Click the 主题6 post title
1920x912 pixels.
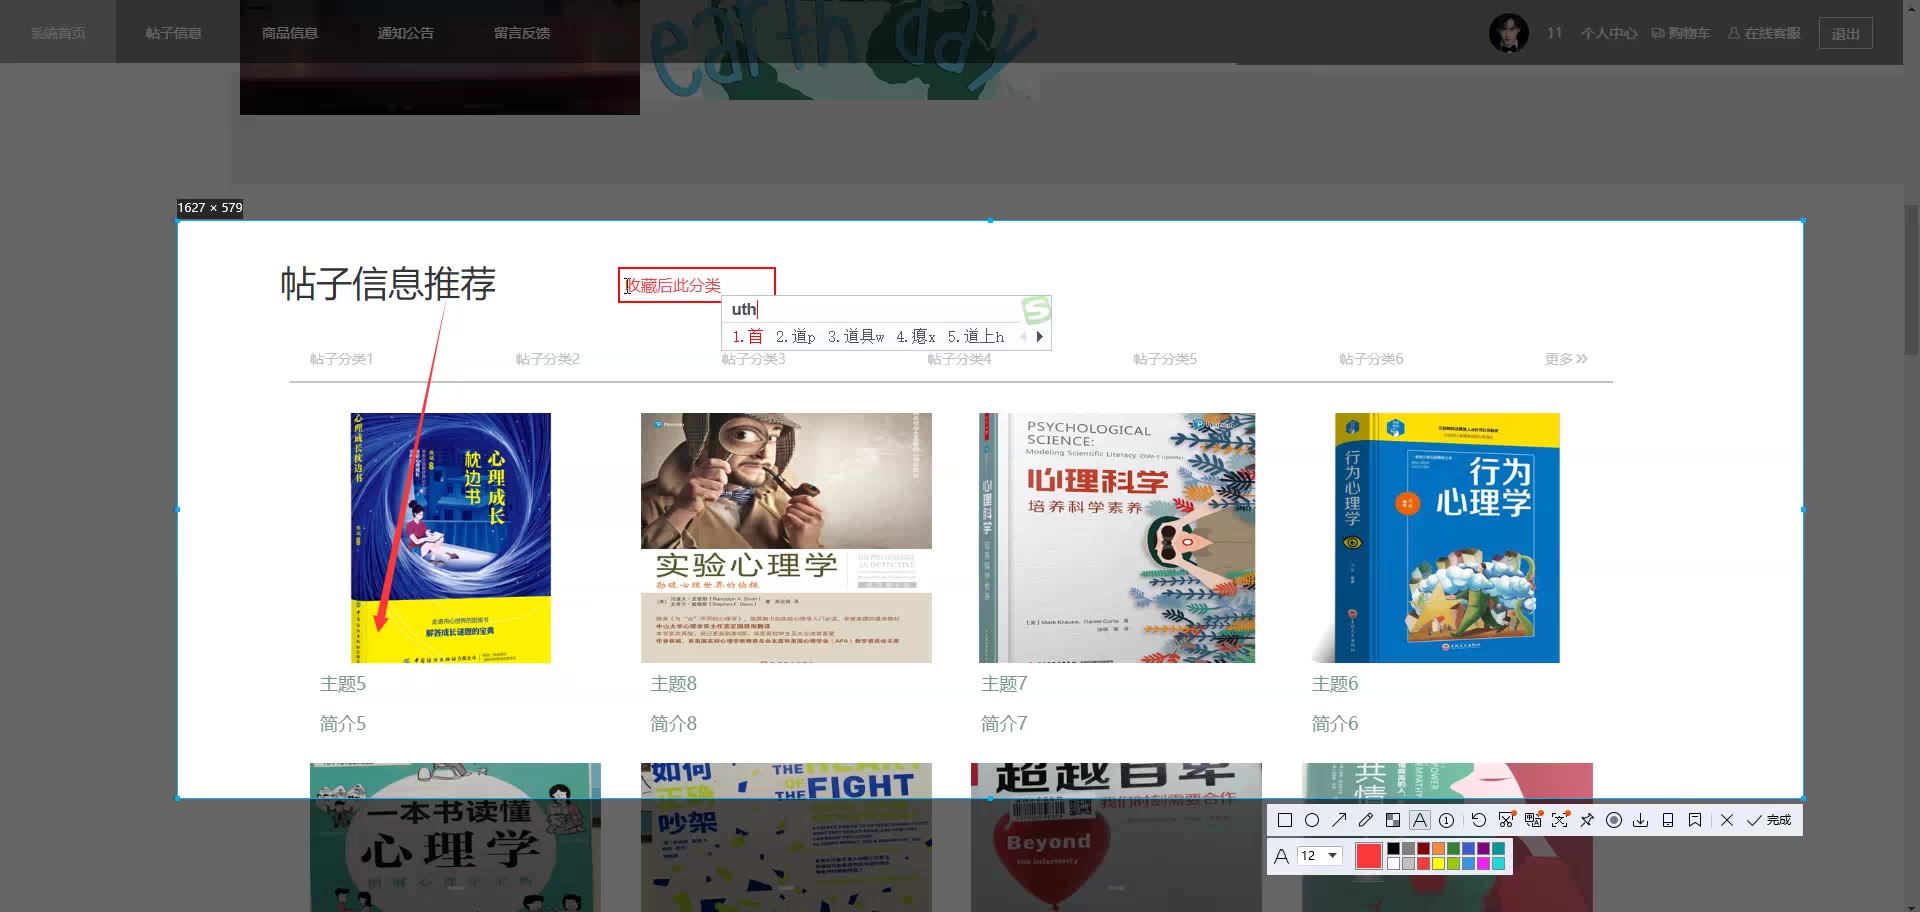click(1335, 684)
